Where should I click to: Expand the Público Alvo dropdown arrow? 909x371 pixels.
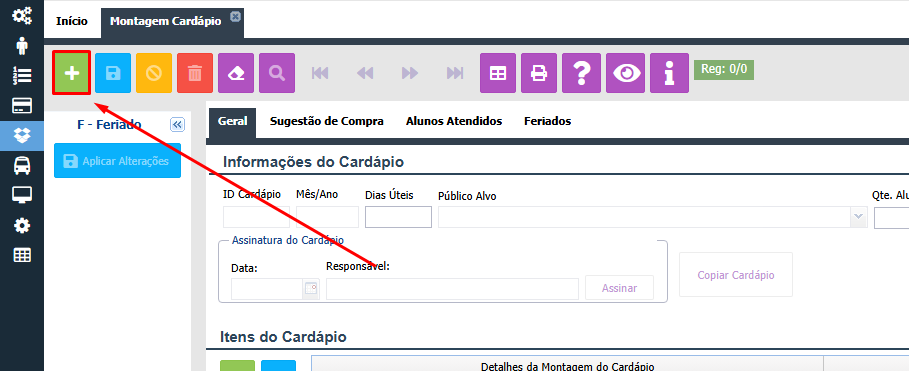(859, 217)
